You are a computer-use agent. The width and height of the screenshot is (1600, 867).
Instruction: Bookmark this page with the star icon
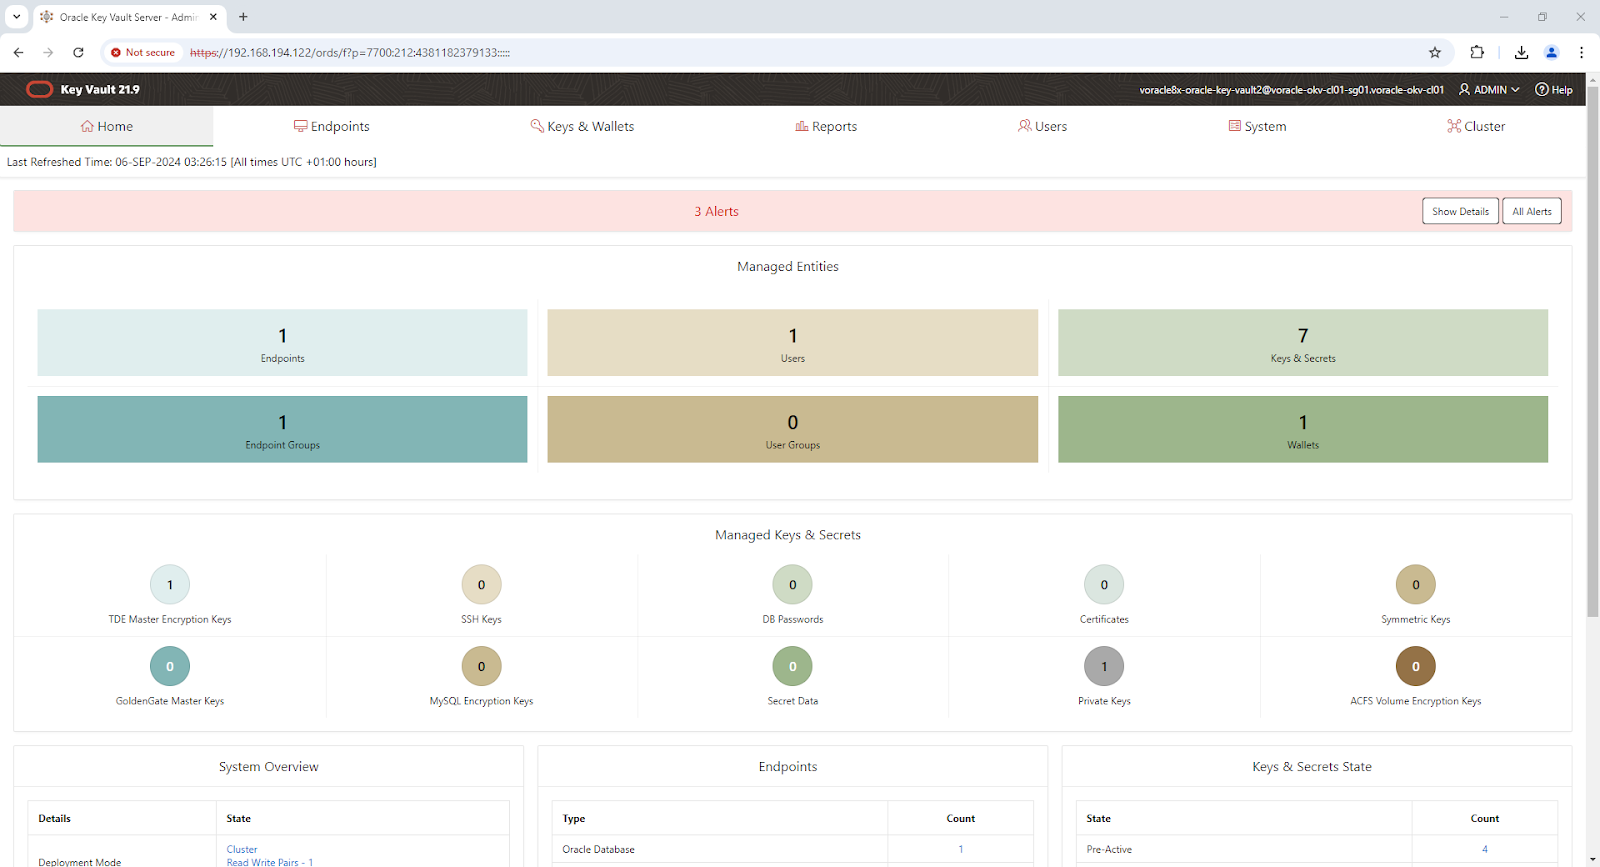(1435, 52)
